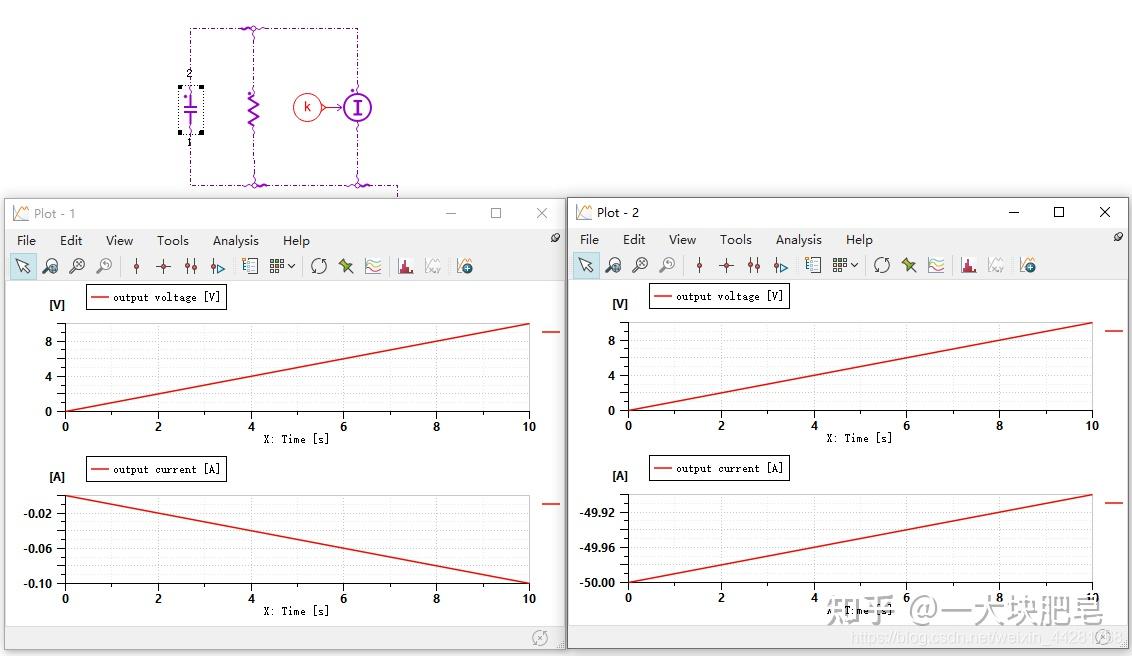Image resolution: width=1132 pixels, height=656 pixels.
Task: Select the current source I component
Action: (x=357, y=108)
